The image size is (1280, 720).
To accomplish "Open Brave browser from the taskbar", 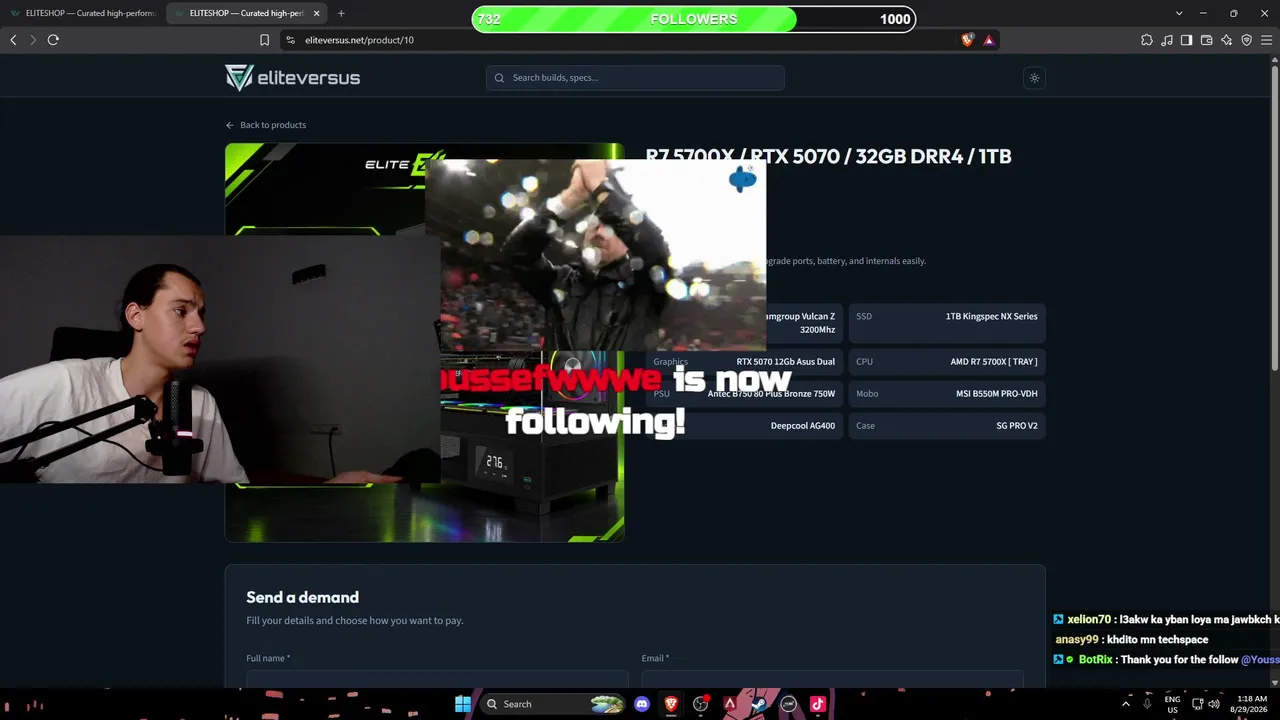I will point(671,704).
